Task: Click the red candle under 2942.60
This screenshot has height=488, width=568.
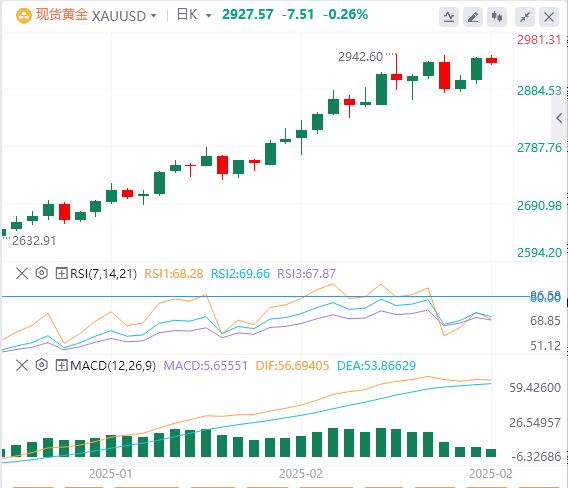Action: [x=397, y=76]
